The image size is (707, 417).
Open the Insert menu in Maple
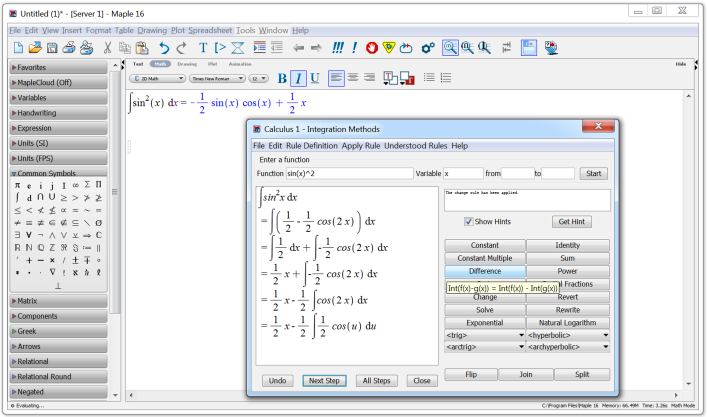click(72, 30)
